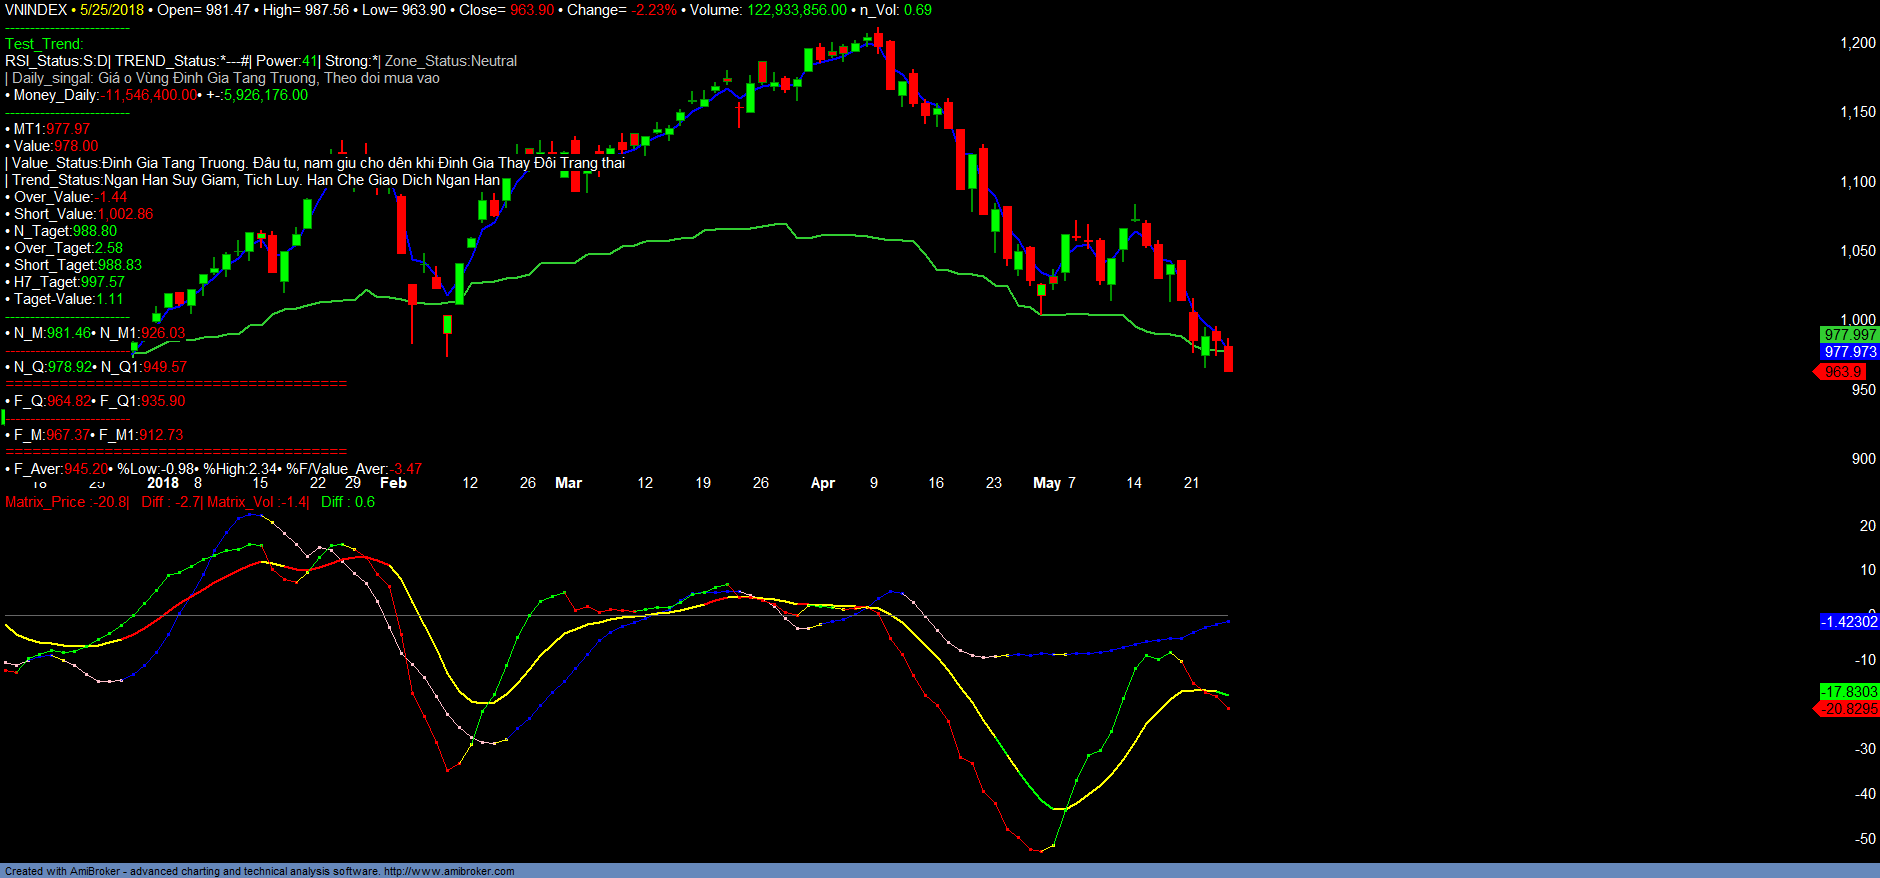Click the red -20.8295 indicator value tag
This screenshot has height=878, width=1880.
point(1848,709)
